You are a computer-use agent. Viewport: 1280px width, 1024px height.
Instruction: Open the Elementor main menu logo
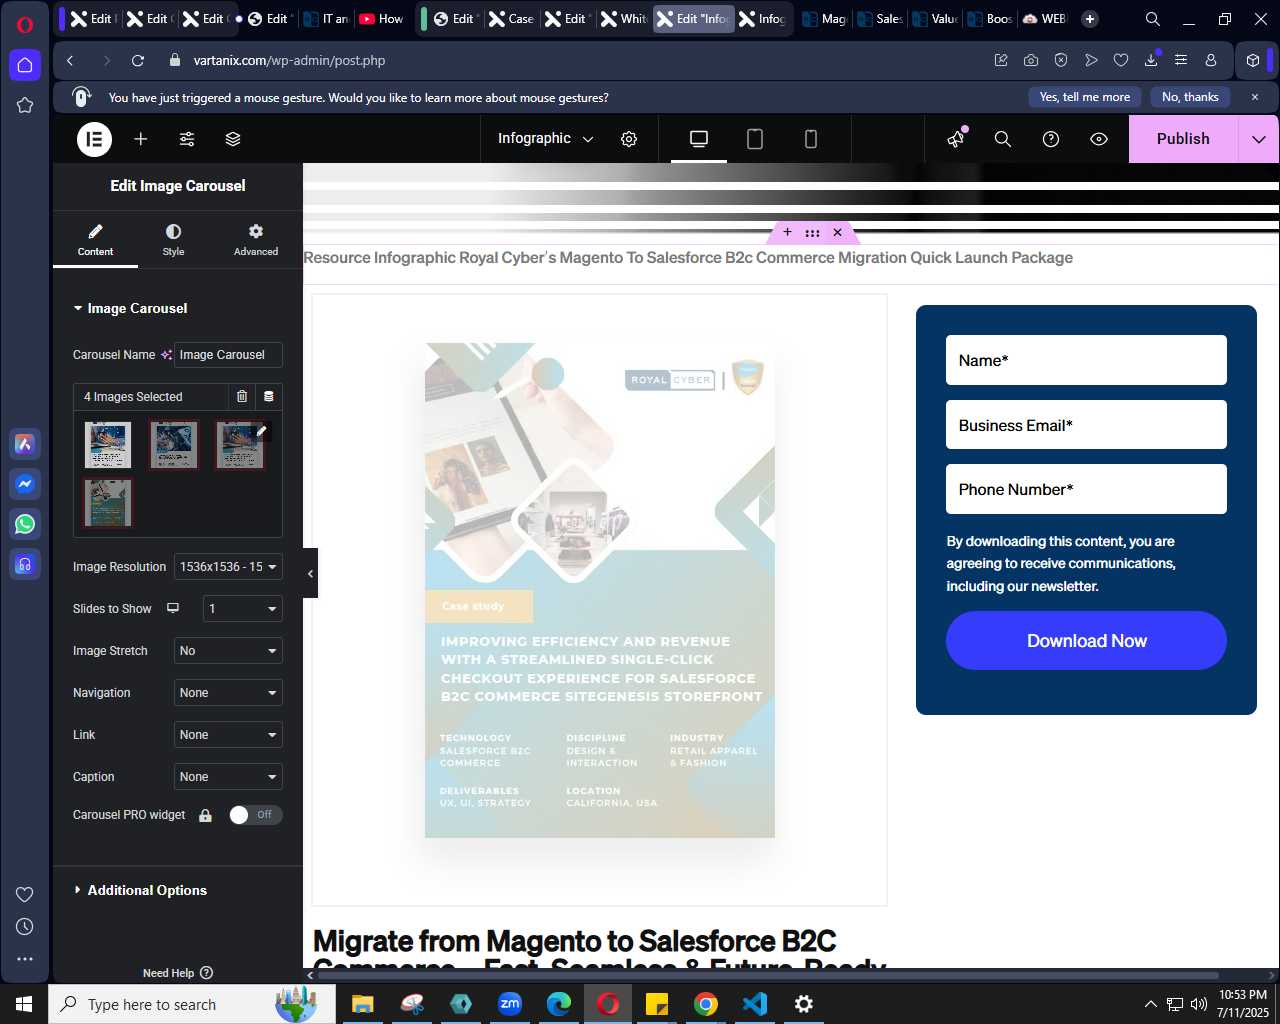pos(94,139)
